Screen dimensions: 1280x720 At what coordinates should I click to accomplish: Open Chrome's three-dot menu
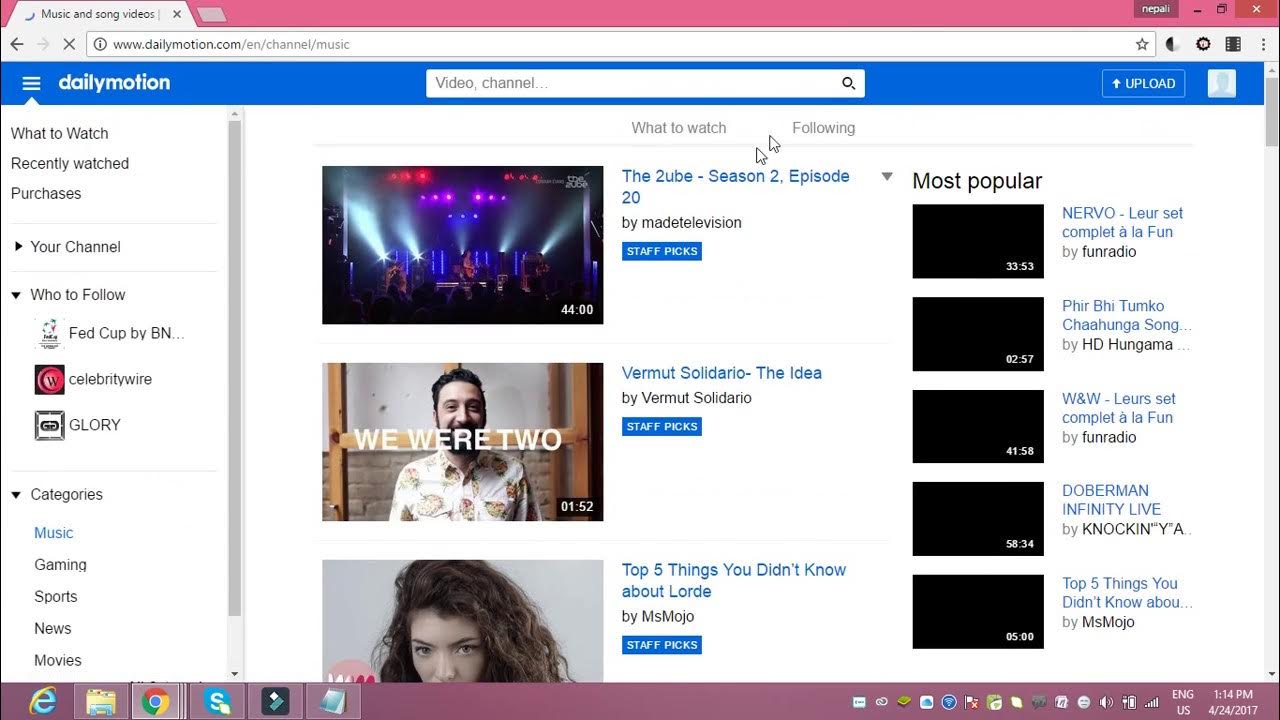(1262, 44)
